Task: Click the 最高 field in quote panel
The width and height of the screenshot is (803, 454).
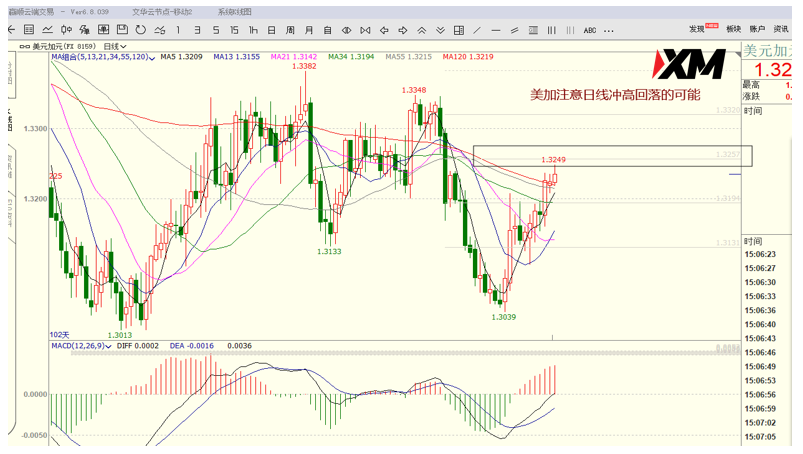Action: click(x=751, y=85)
